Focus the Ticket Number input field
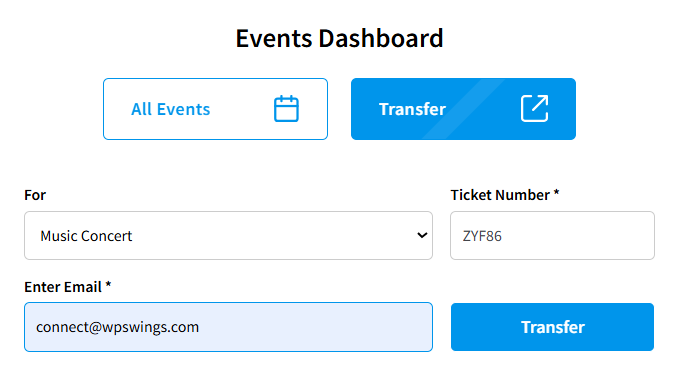Image resolution: width=699 pixels, height=378 pixels. click(x=552, y=235)
